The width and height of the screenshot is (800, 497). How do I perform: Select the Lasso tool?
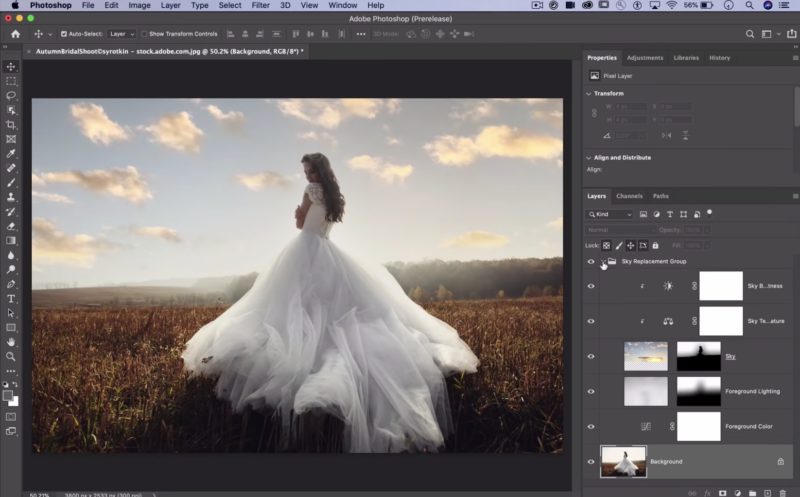[x=11, y=95]
